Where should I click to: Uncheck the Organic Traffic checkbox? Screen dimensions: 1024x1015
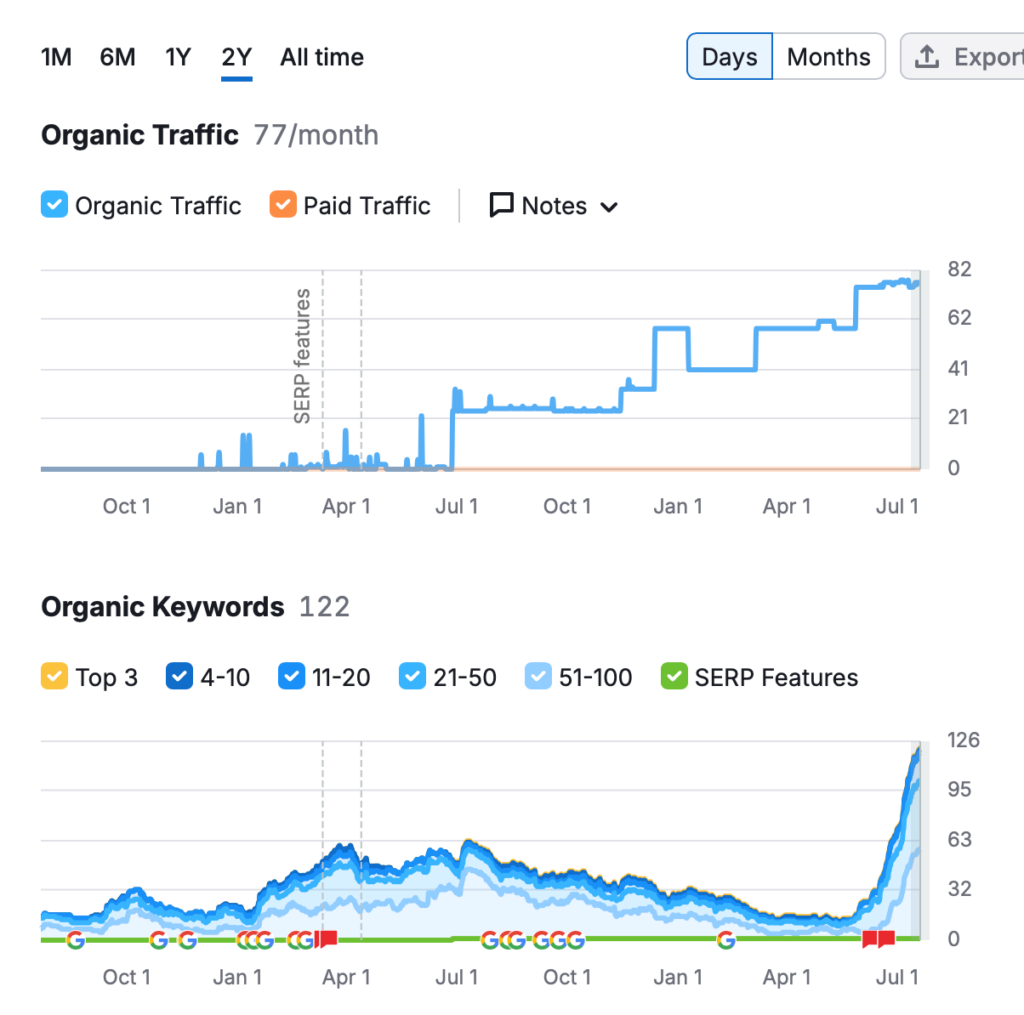(53, 205)
